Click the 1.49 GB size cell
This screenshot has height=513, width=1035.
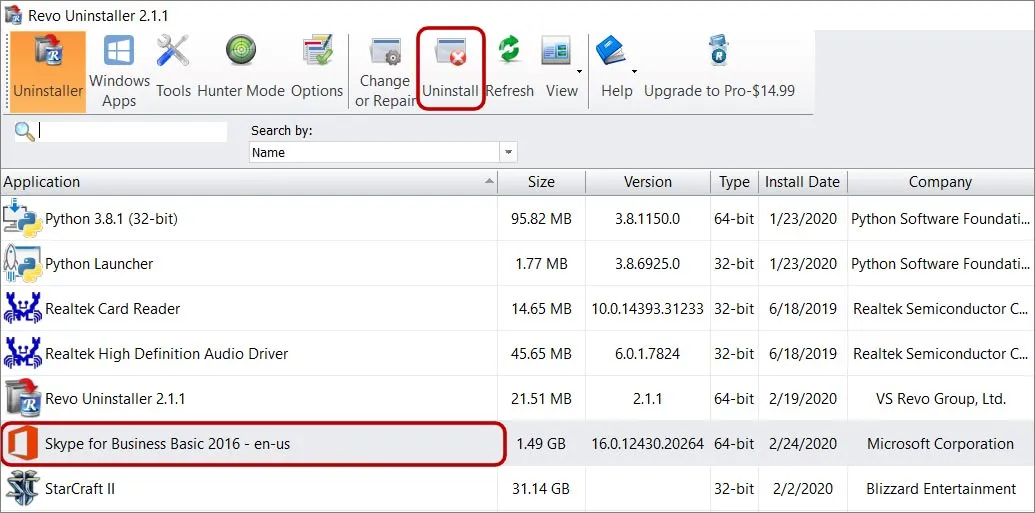[541, 444]
